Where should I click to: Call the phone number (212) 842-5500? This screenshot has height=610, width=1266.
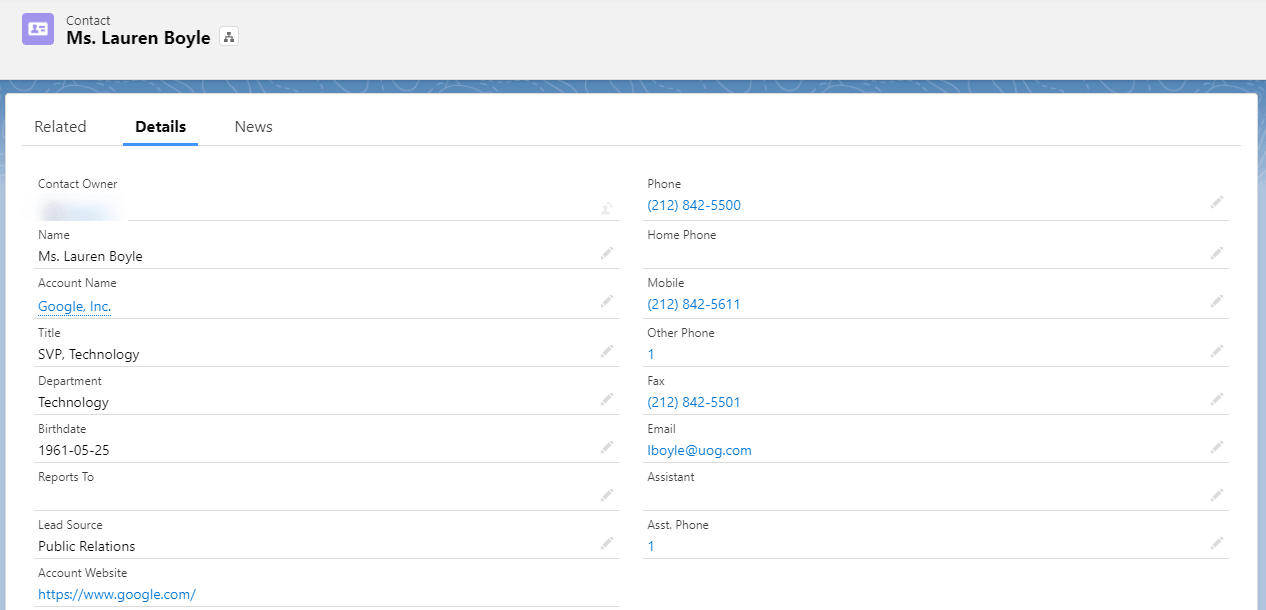[x=694, y=205]
